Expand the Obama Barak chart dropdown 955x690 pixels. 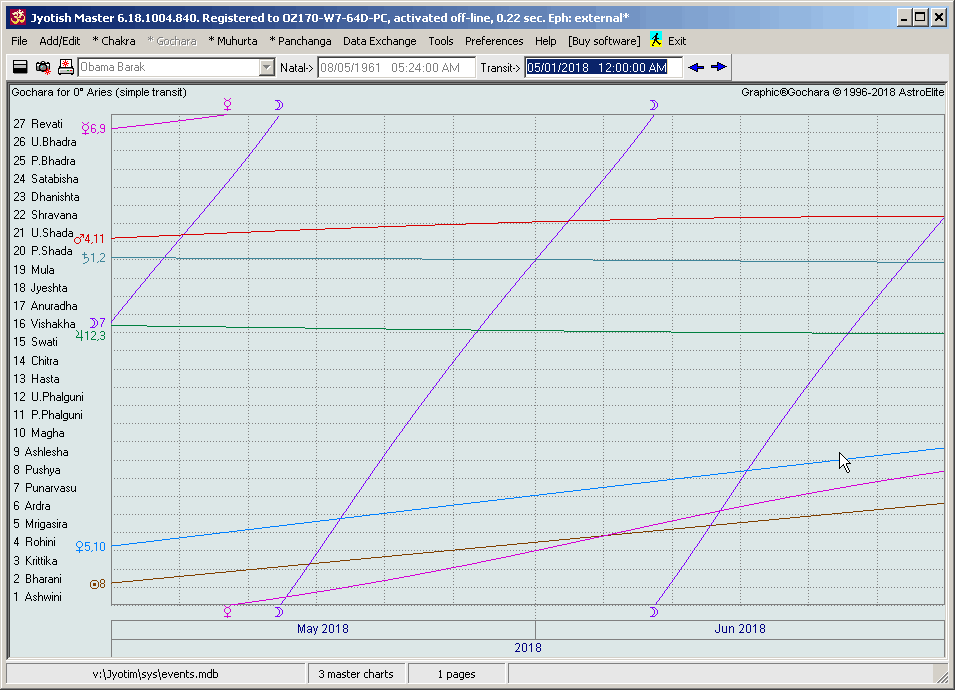266,67
